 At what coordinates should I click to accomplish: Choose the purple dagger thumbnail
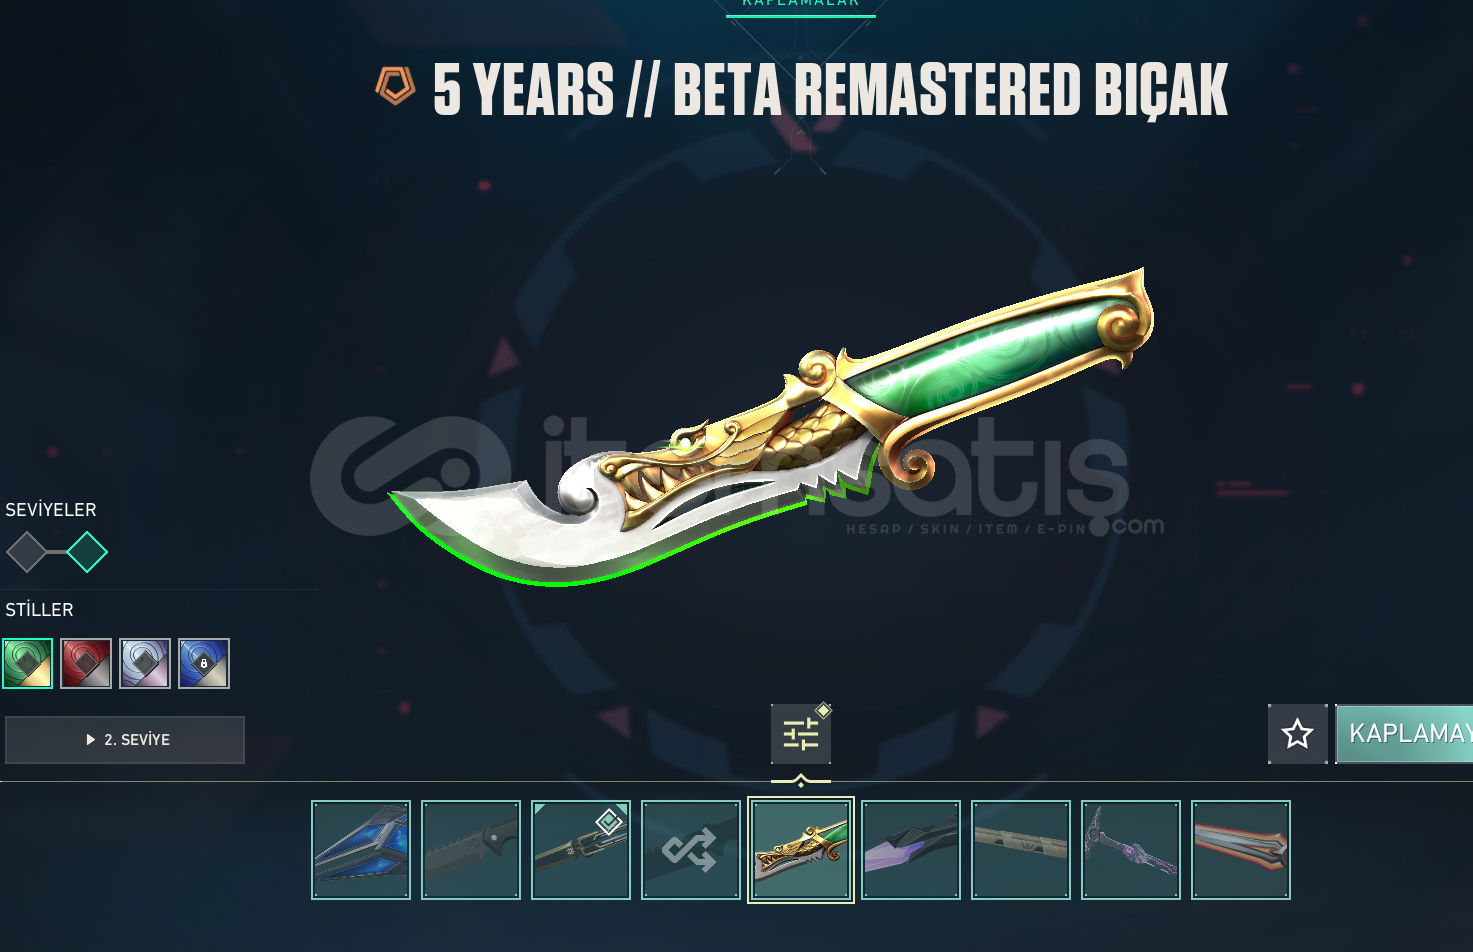click(911, 850)
